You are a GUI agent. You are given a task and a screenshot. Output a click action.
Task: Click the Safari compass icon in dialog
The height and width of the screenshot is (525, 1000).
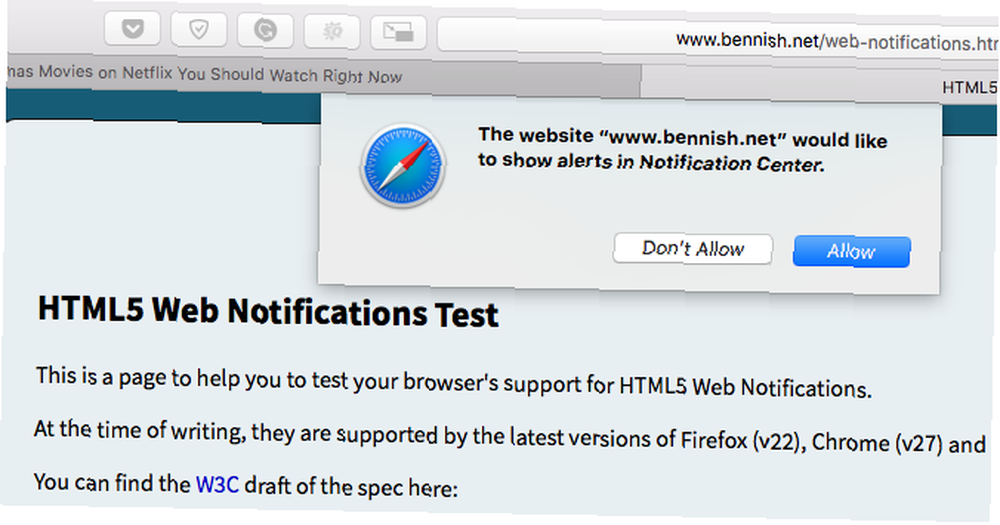[402, 166]
